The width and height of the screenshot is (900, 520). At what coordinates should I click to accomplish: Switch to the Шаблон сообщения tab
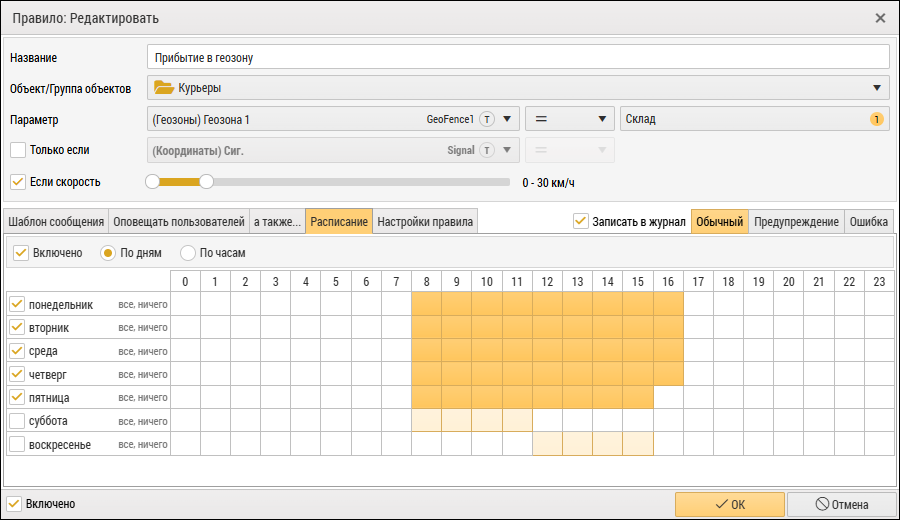click(x=56, y=221)
